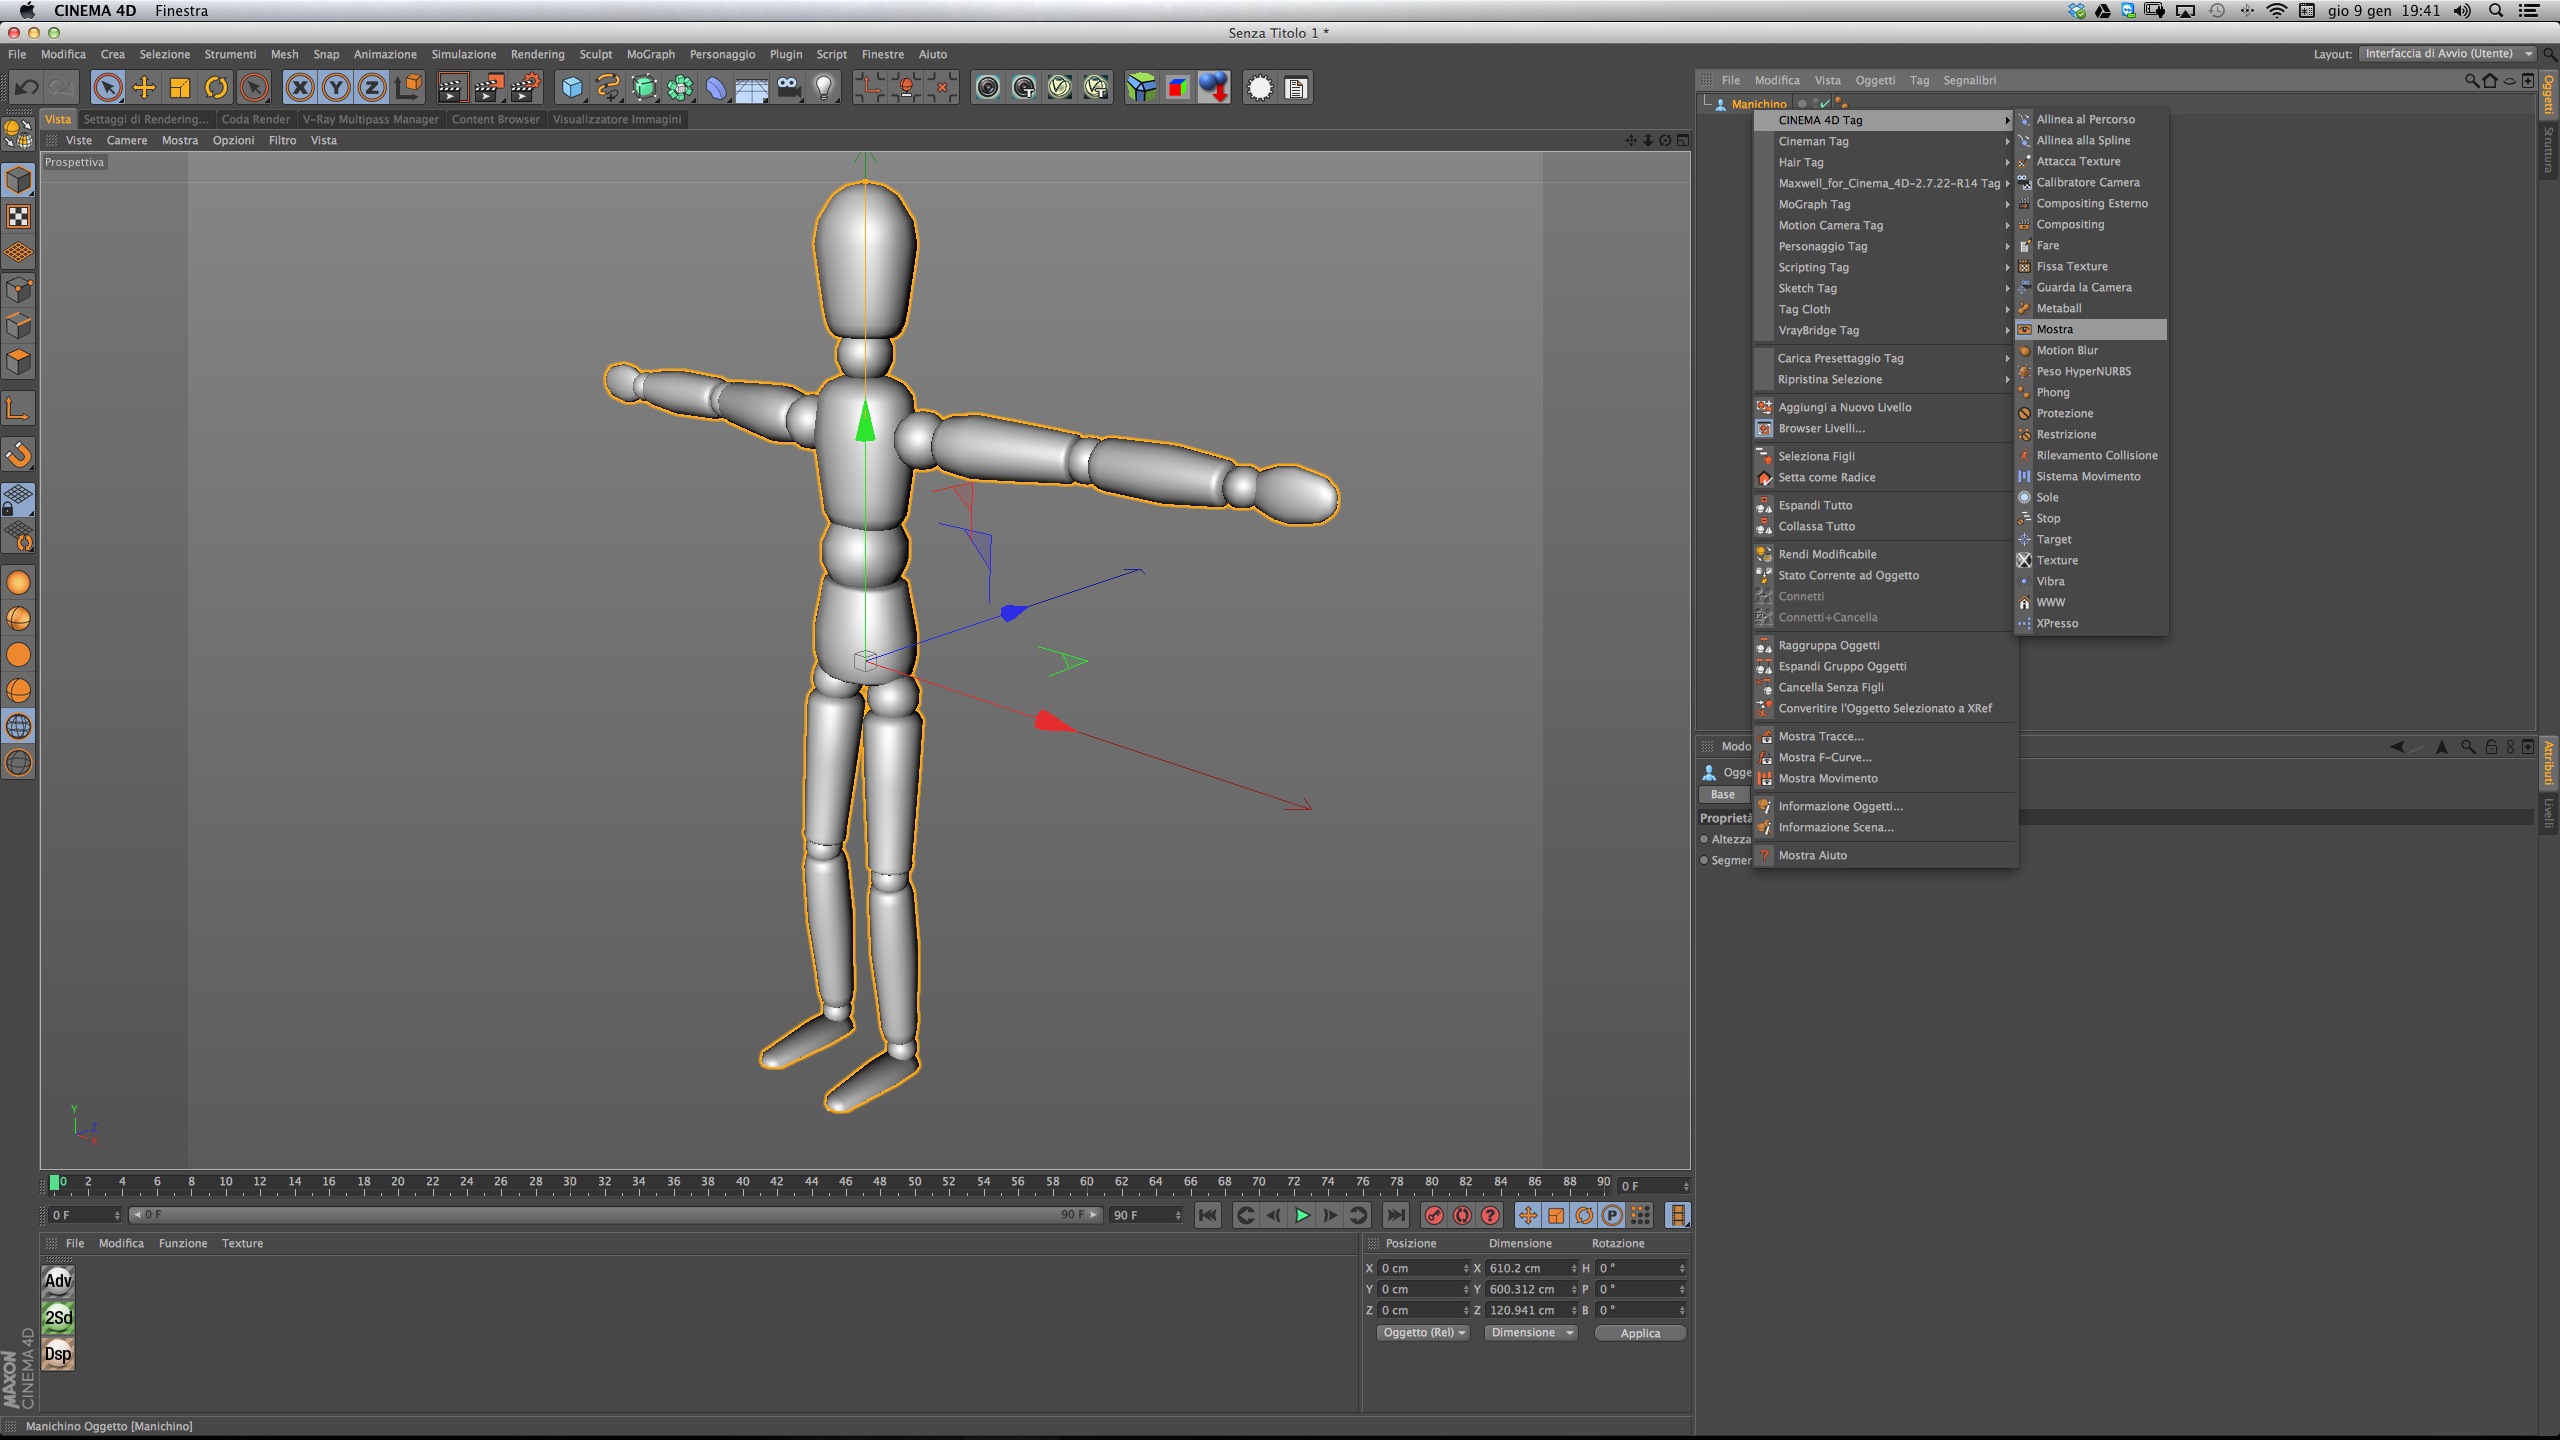The width and height of the screenshot is (2560, 1440).
Task: Select the magnet snap tool in left sidebar
Action: (19, 455)
